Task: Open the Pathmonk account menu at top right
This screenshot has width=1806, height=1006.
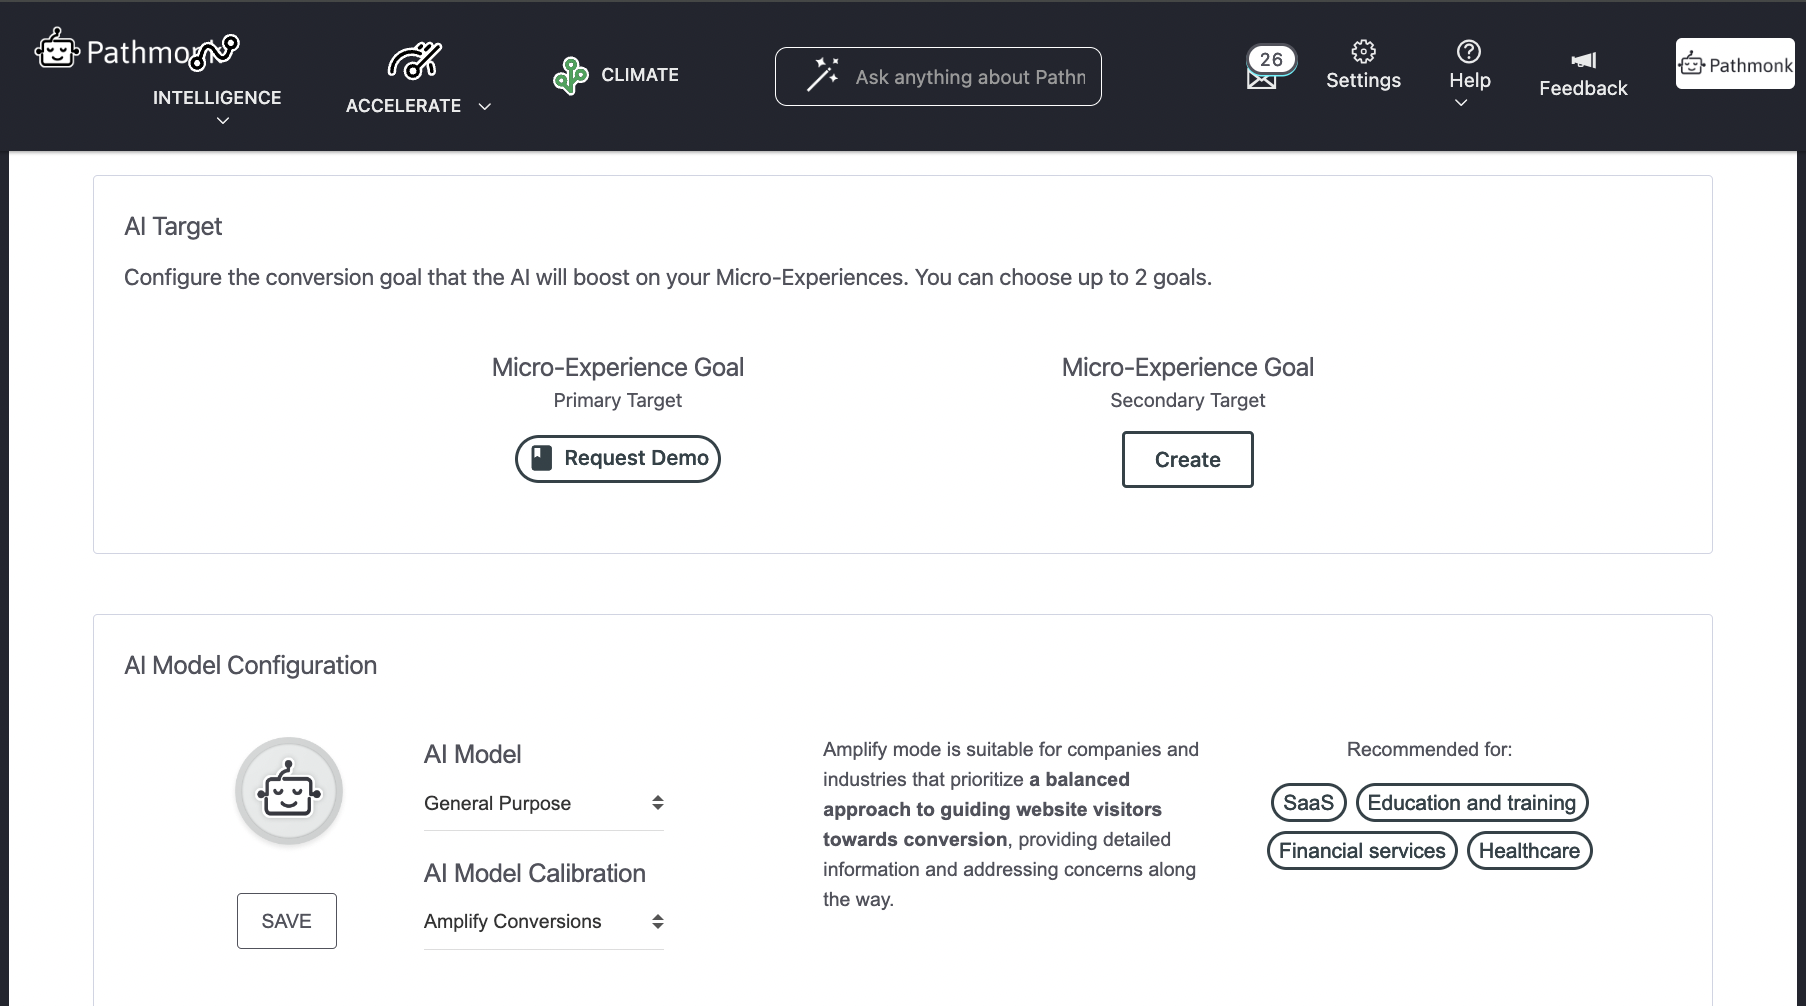Action: click(x=1735, y=64)
